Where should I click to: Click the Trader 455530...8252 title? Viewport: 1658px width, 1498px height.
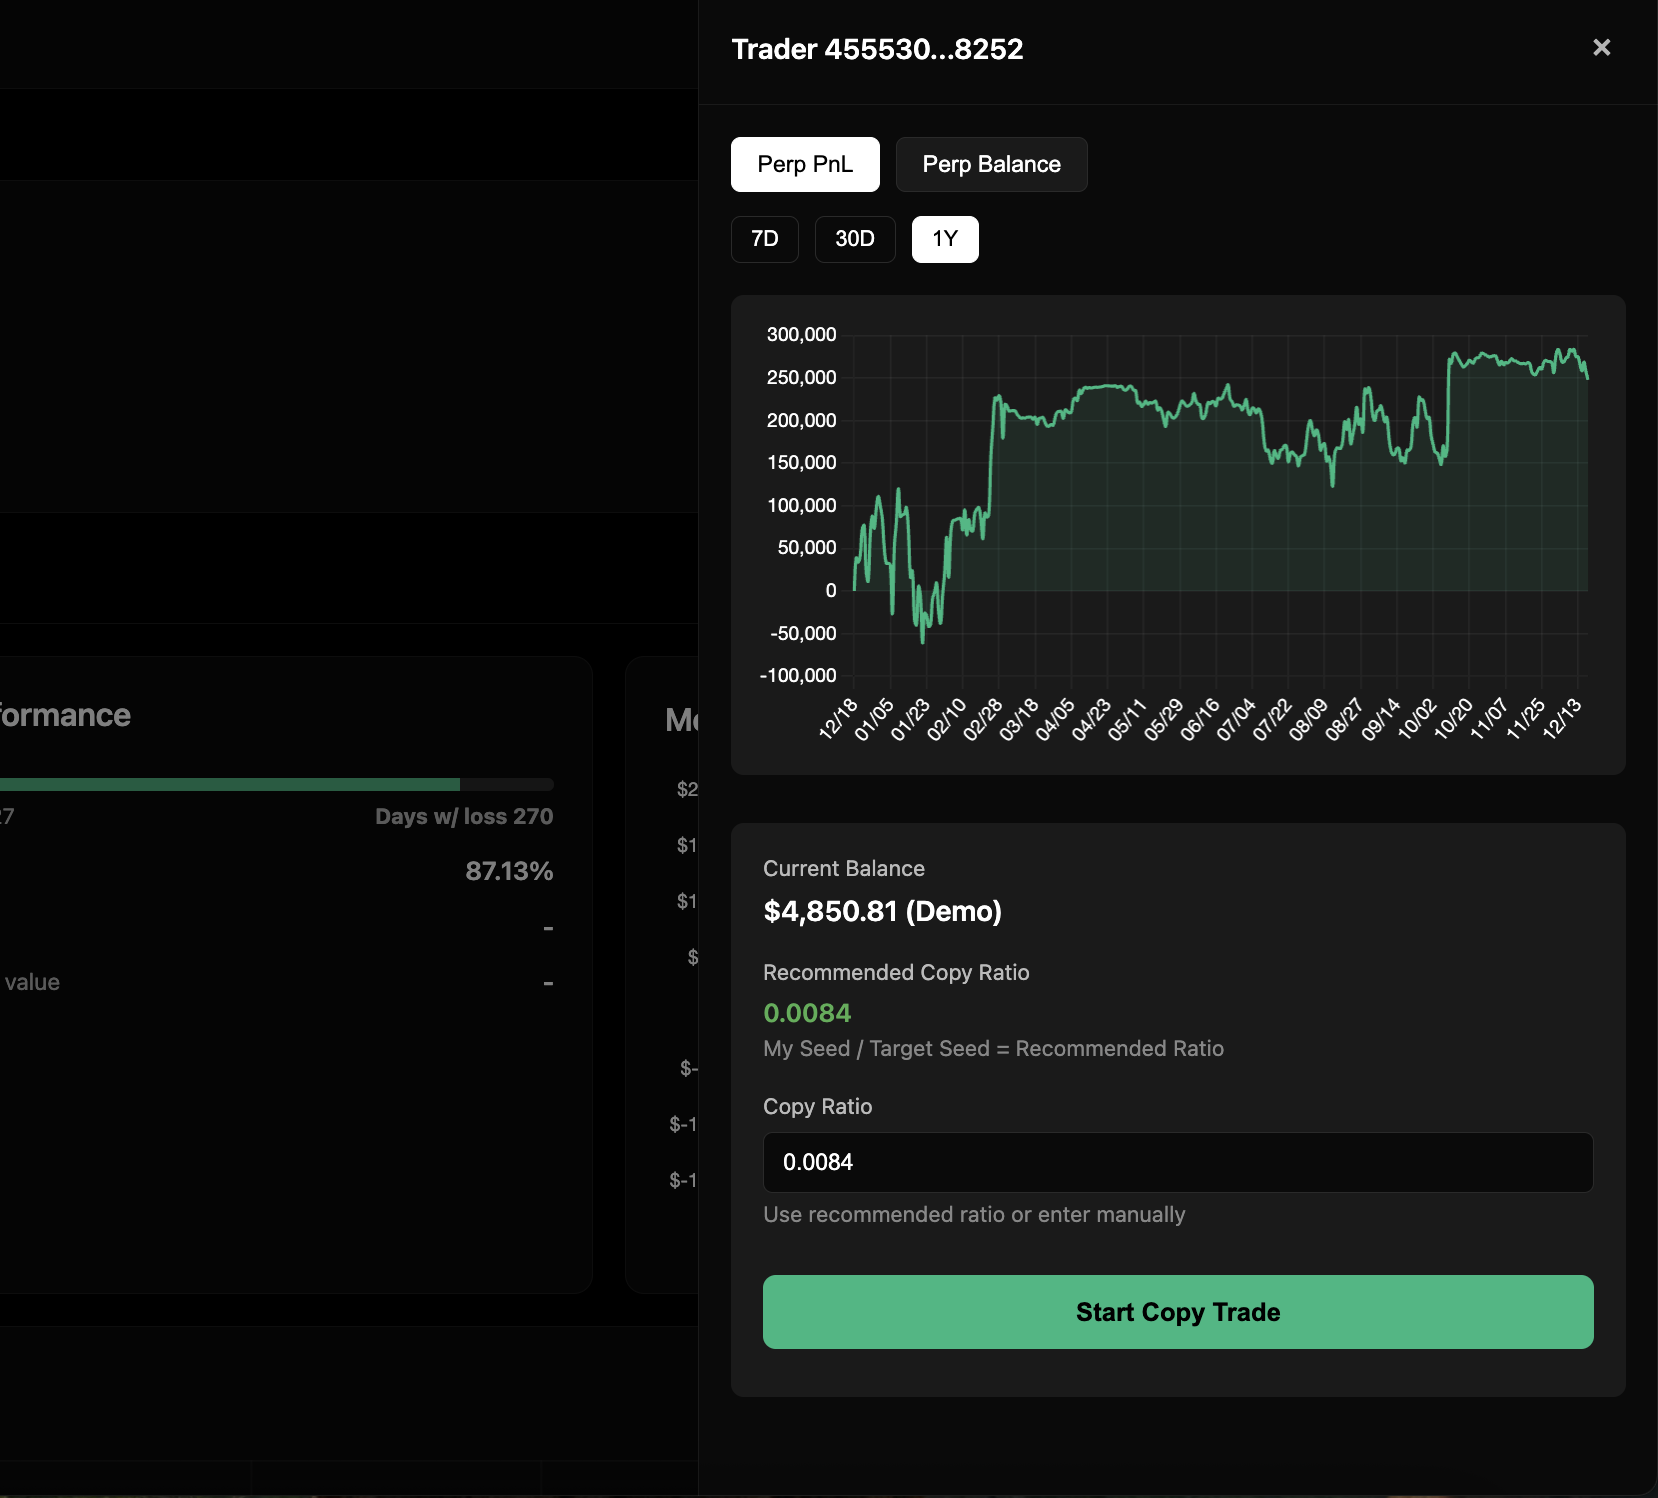click(877, 49)
